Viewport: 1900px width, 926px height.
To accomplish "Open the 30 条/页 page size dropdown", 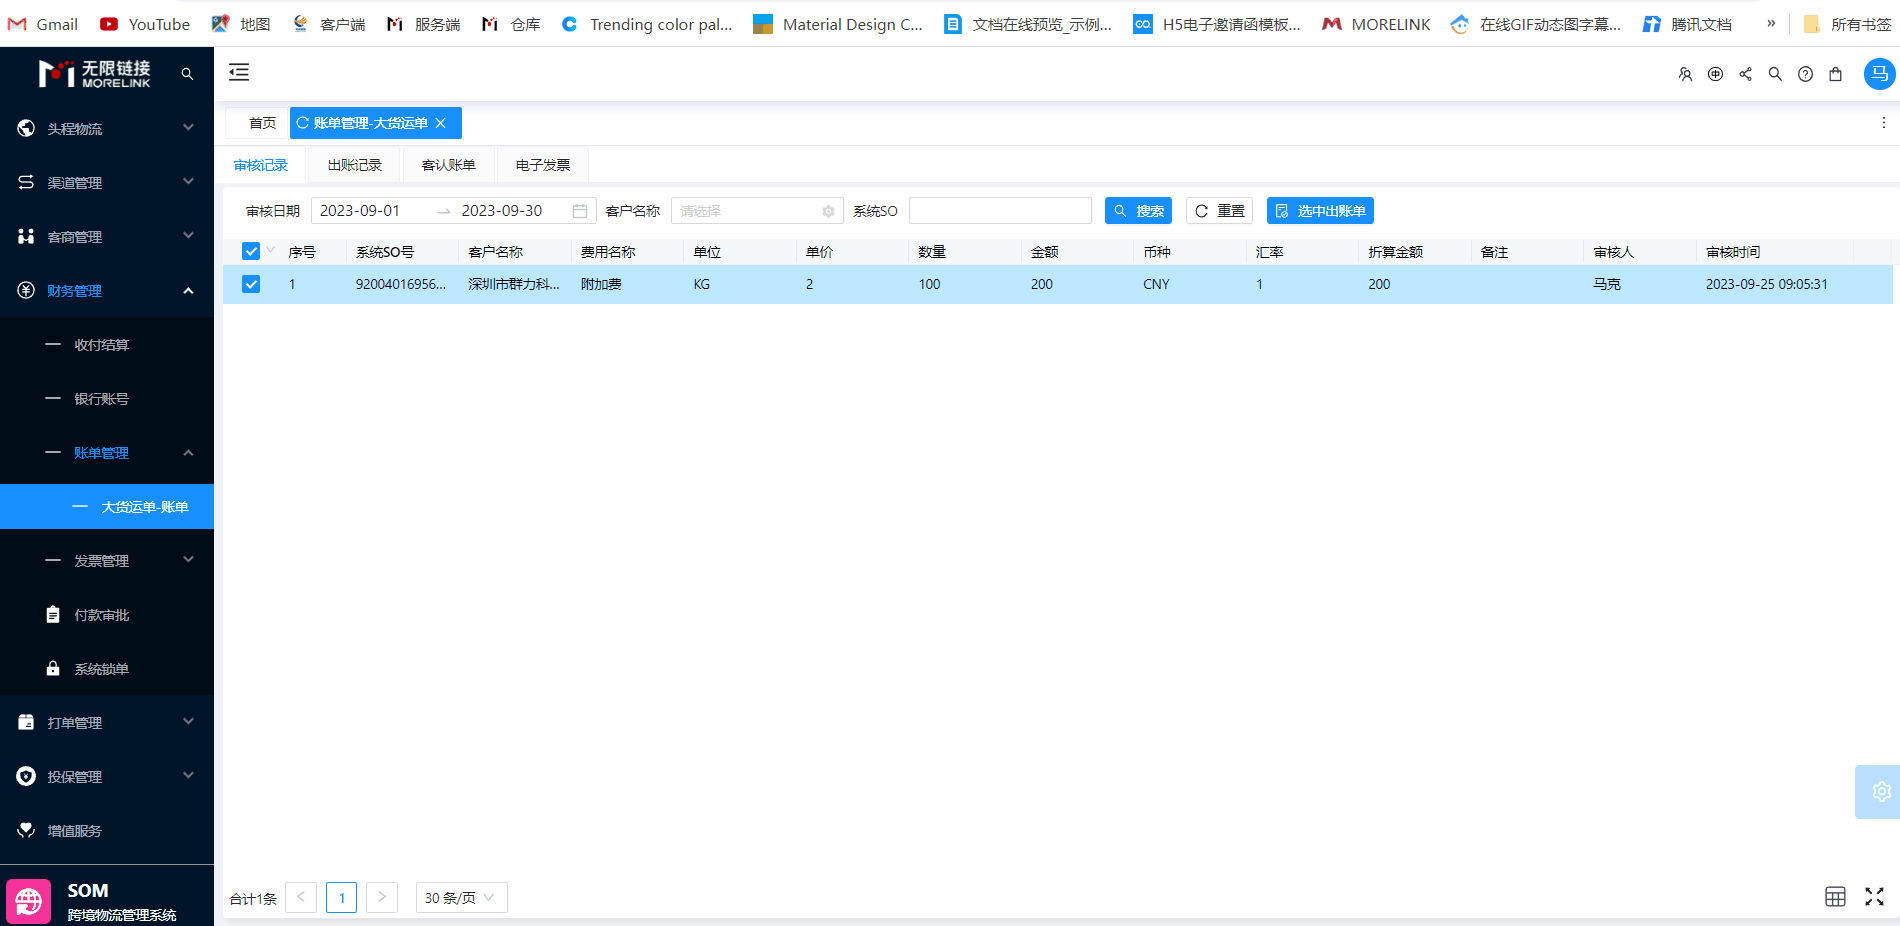I will click(x=461, y=898).
